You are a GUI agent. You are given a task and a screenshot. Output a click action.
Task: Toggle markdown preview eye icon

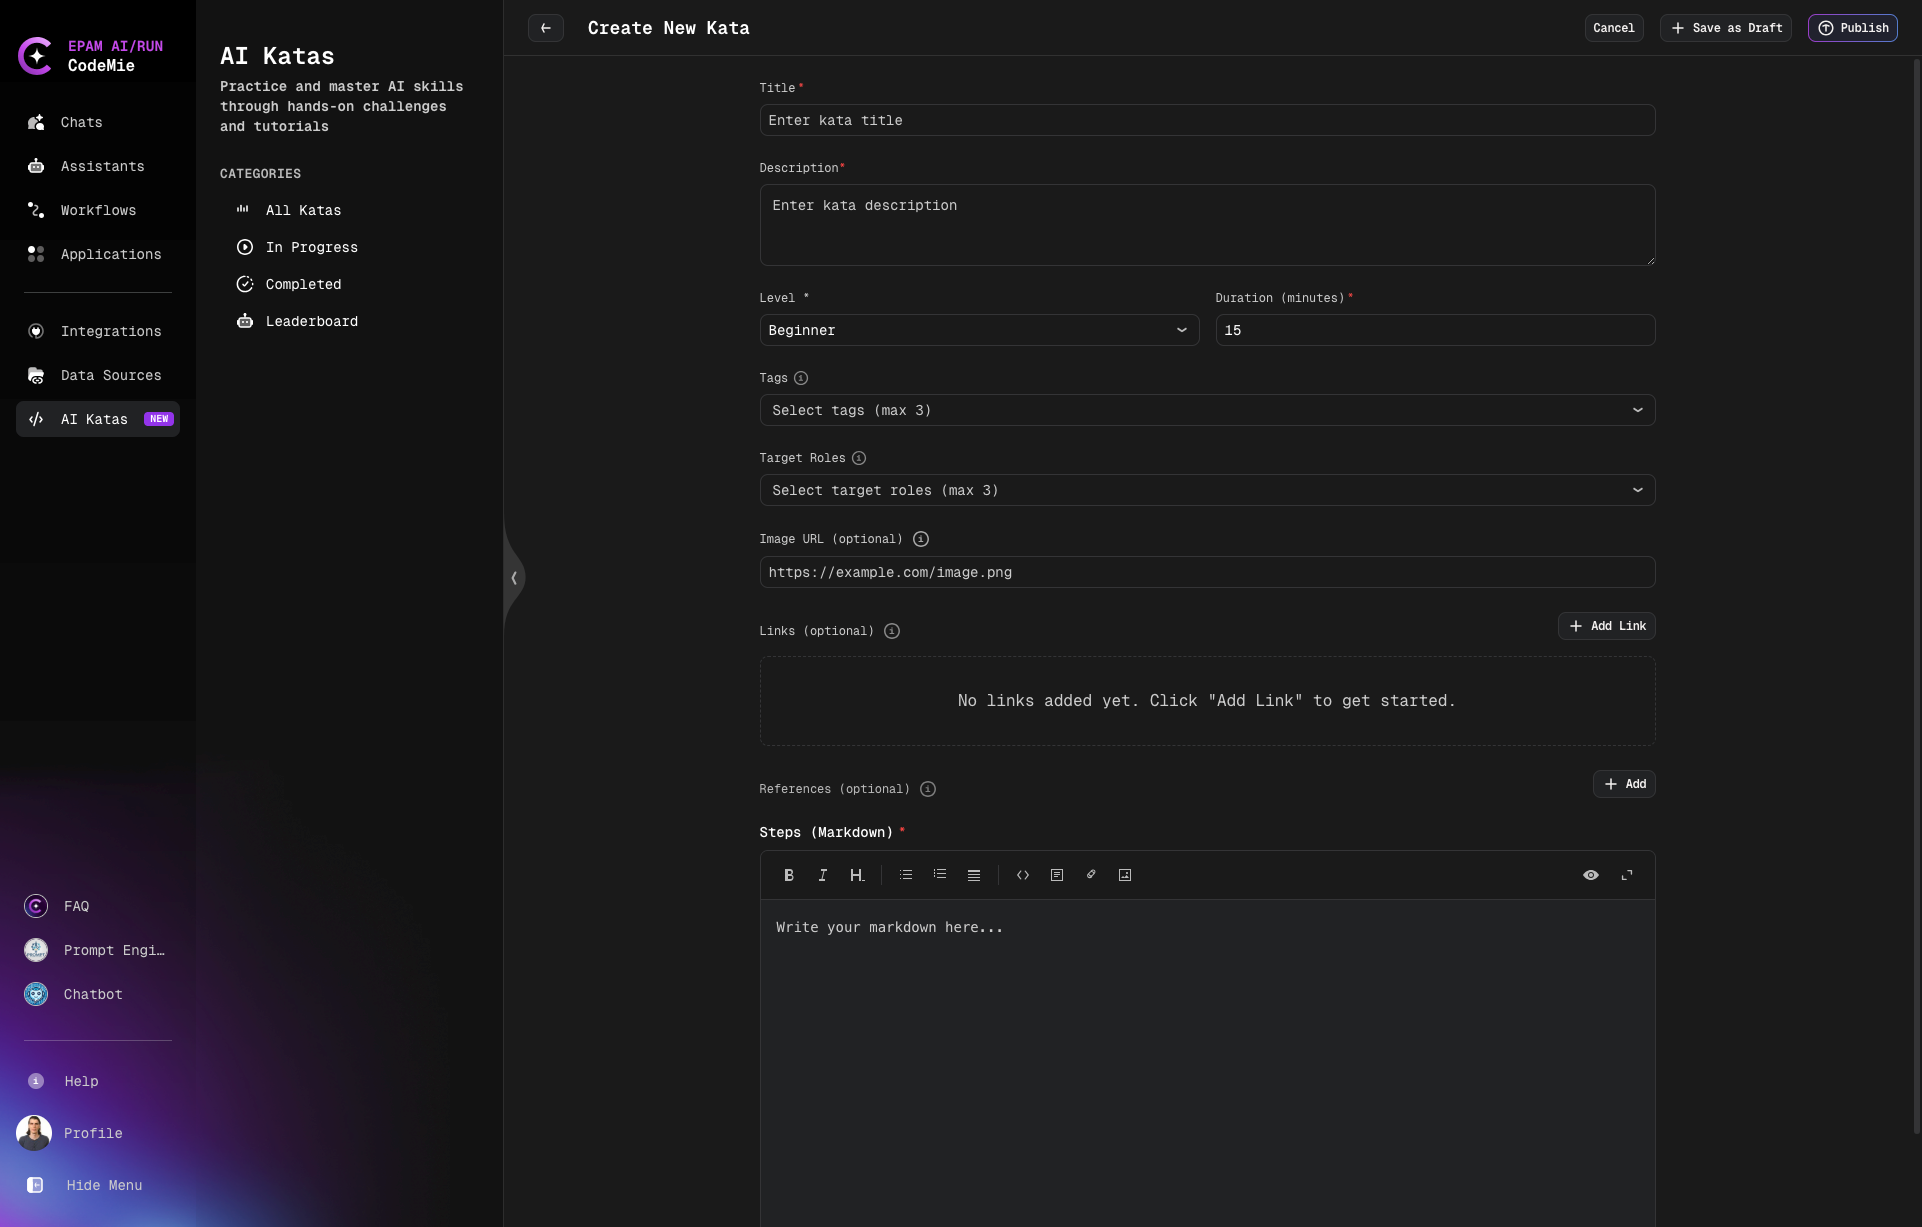tap(1591, 875)
